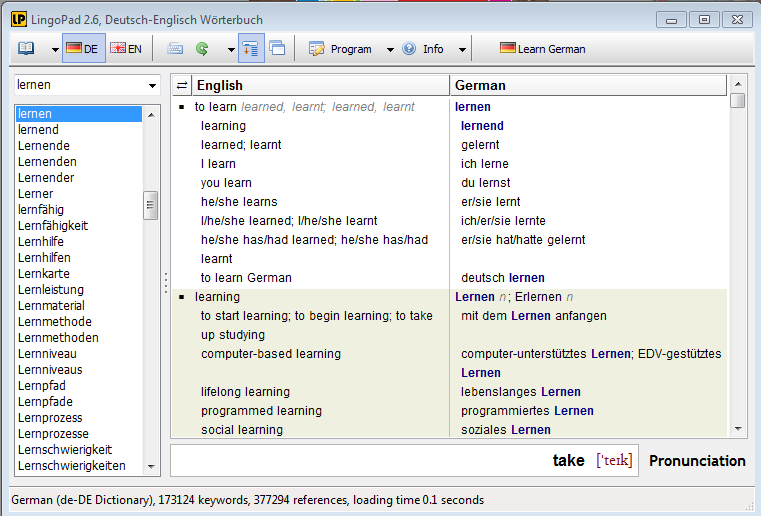The height and width of the screenshot is (516, 761).
Task: Click the word list scrollbar thumb
Action: pos(150,205)
